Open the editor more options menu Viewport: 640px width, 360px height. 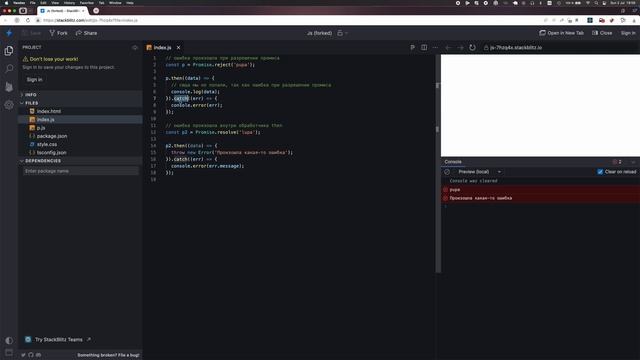(x=435, y=48)
